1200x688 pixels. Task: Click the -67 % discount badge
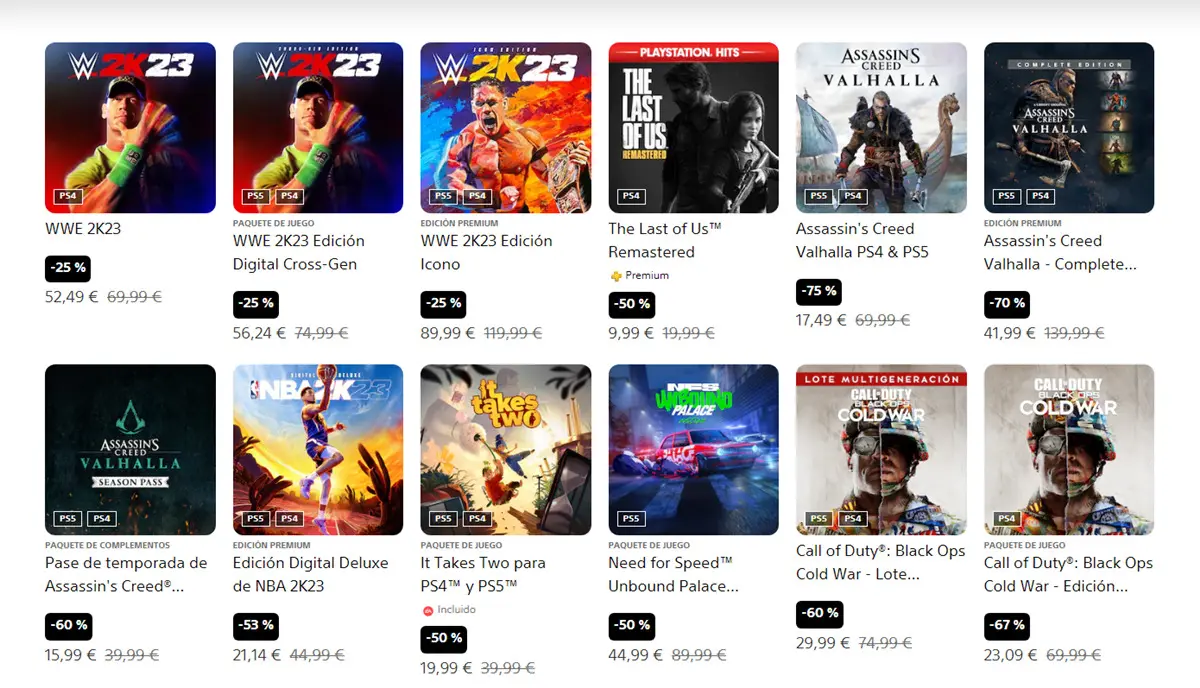click(1006, 626)
